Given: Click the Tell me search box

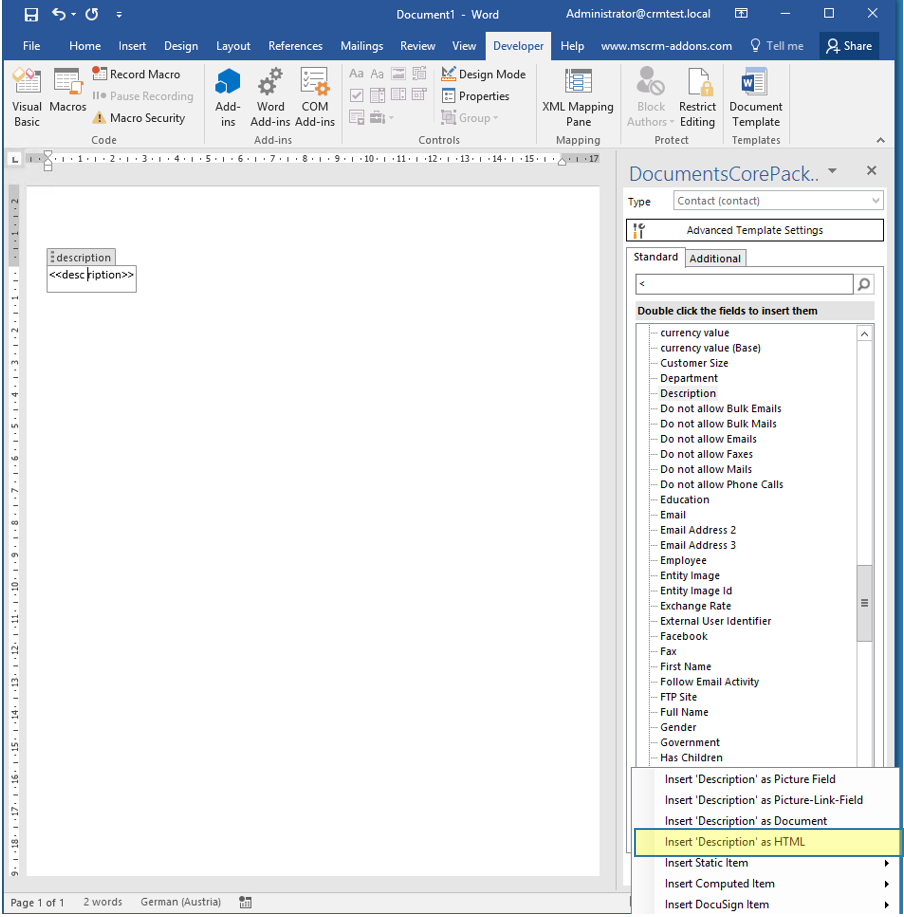Looking at the screenshot, I should 777,46.
